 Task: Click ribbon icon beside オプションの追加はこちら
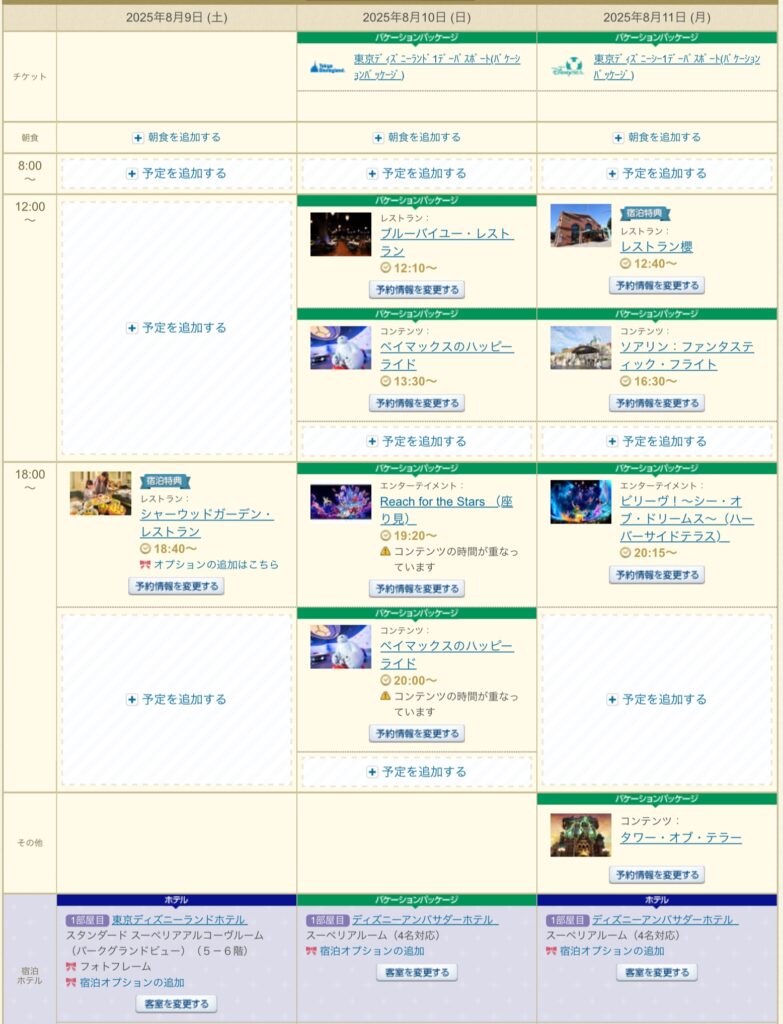tap(145, 565)
